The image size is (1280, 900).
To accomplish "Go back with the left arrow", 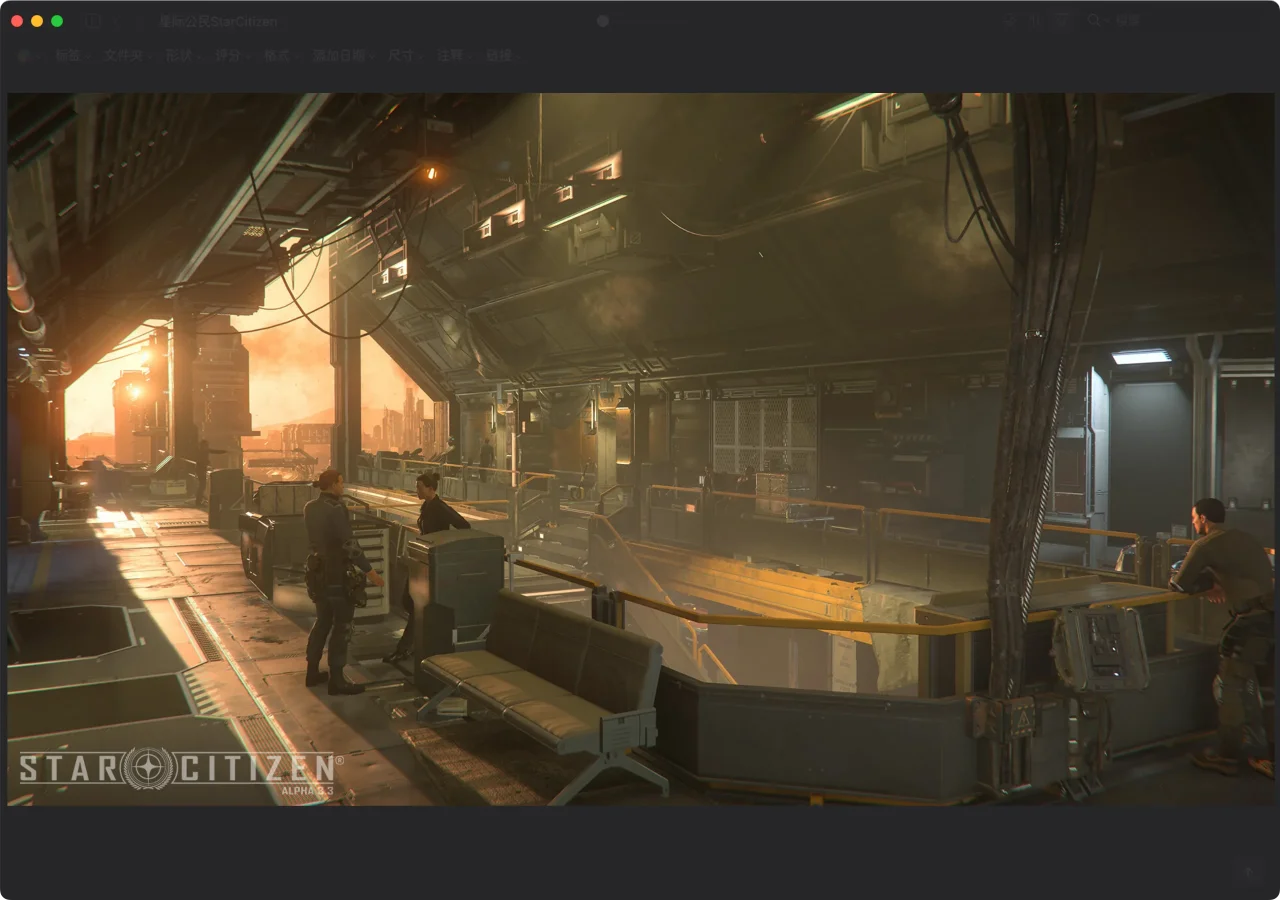I will (x=117, y=21).
